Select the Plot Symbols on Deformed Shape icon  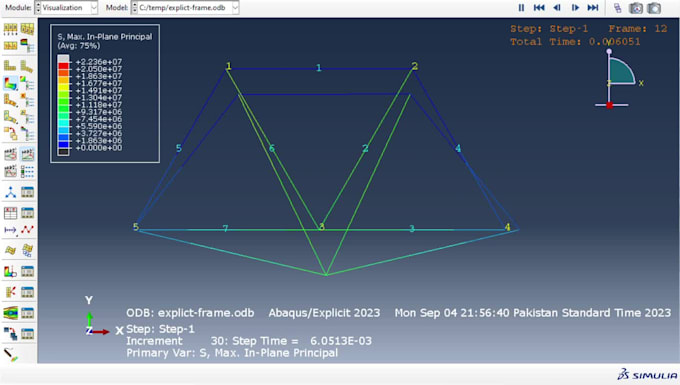10,100
